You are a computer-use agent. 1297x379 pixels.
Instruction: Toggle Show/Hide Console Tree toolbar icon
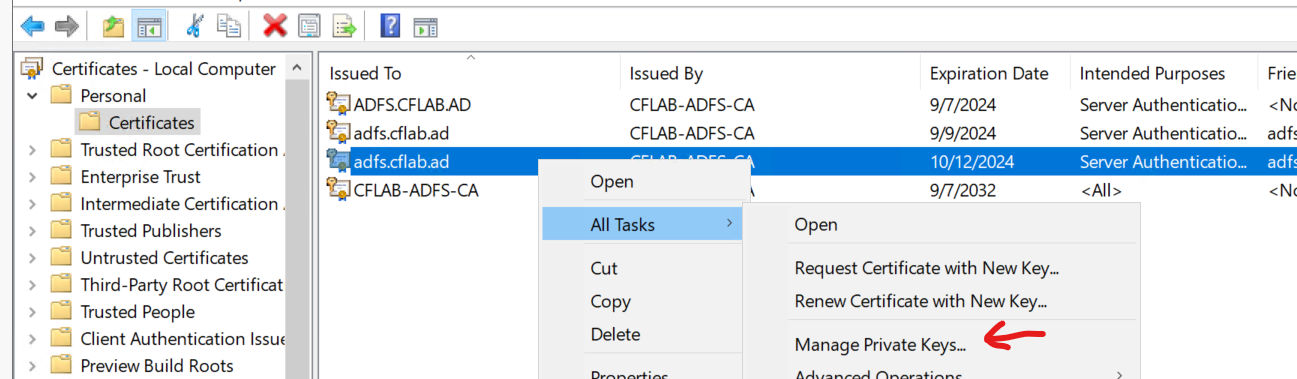pos(149,26)
